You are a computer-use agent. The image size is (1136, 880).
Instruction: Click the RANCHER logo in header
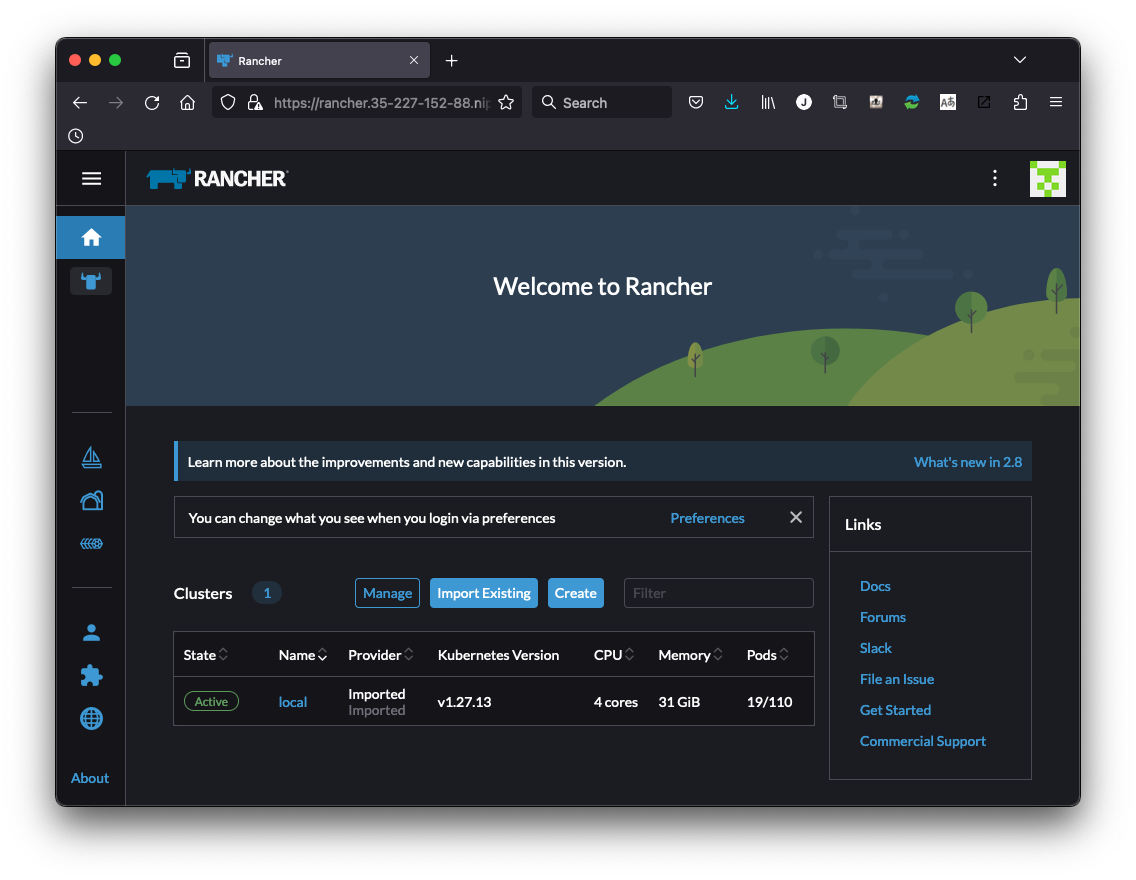tap(217, 178)
